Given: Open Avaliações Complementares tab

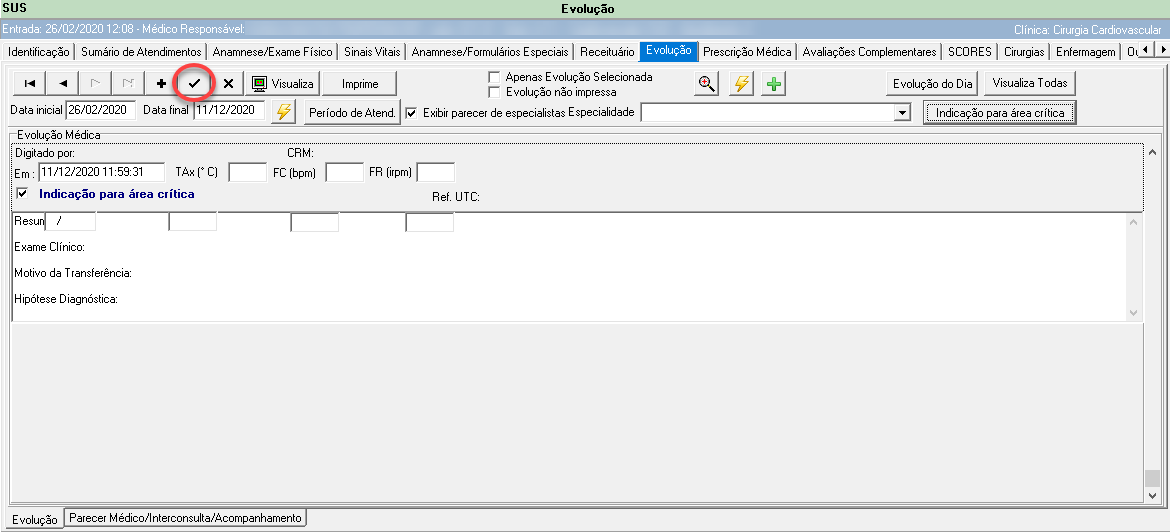Looking at the screenshot, I should coord(869,52).
